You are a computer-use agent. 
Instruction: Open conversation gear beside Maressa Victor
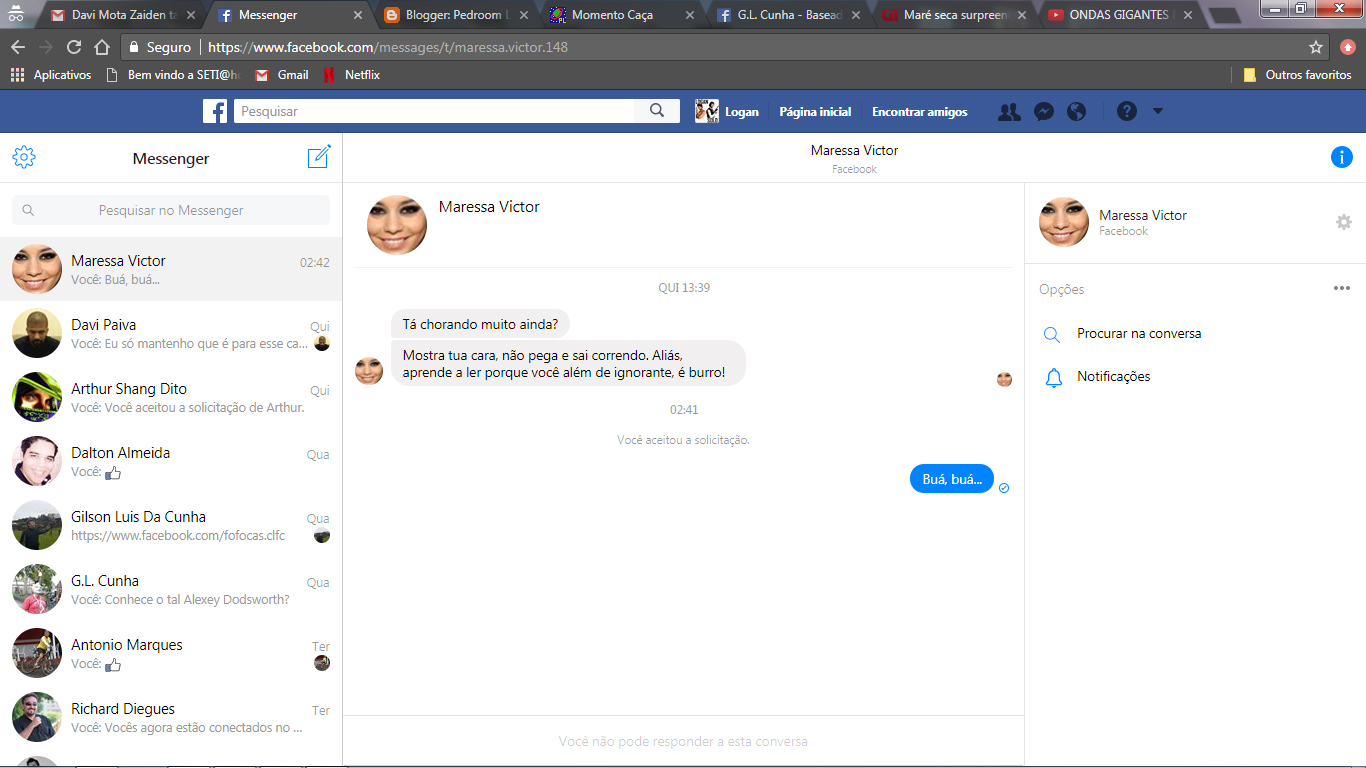[1344, 222]
